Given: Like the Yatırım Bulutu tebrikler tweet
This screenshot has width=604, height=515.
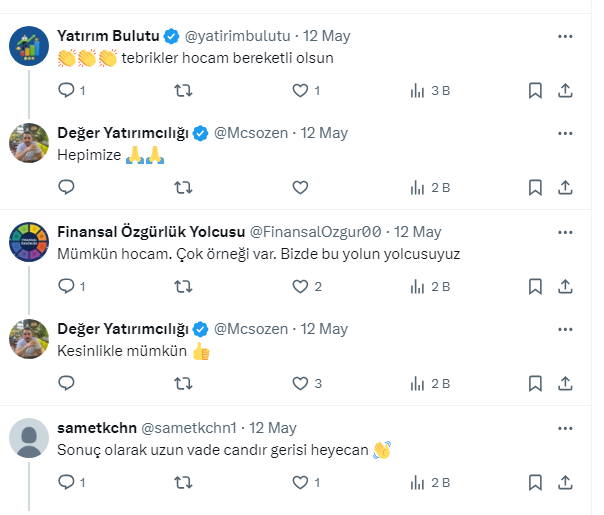Looking at the screenshot, I should click(300, 91).
